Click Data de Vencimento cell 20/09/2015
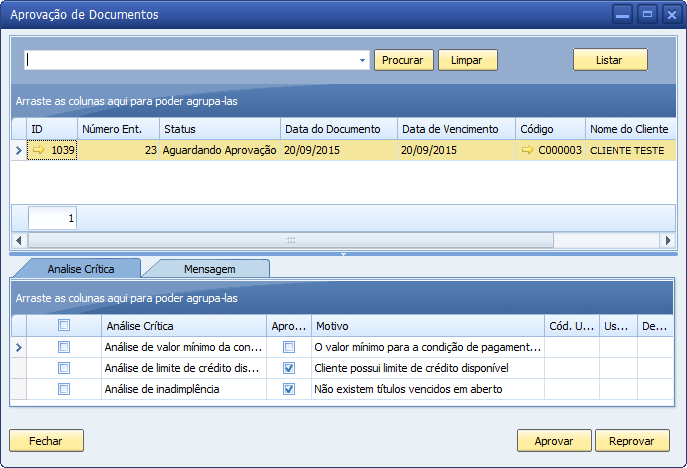The height and width of the screenshot is (468, 687). tap(457, 150)
